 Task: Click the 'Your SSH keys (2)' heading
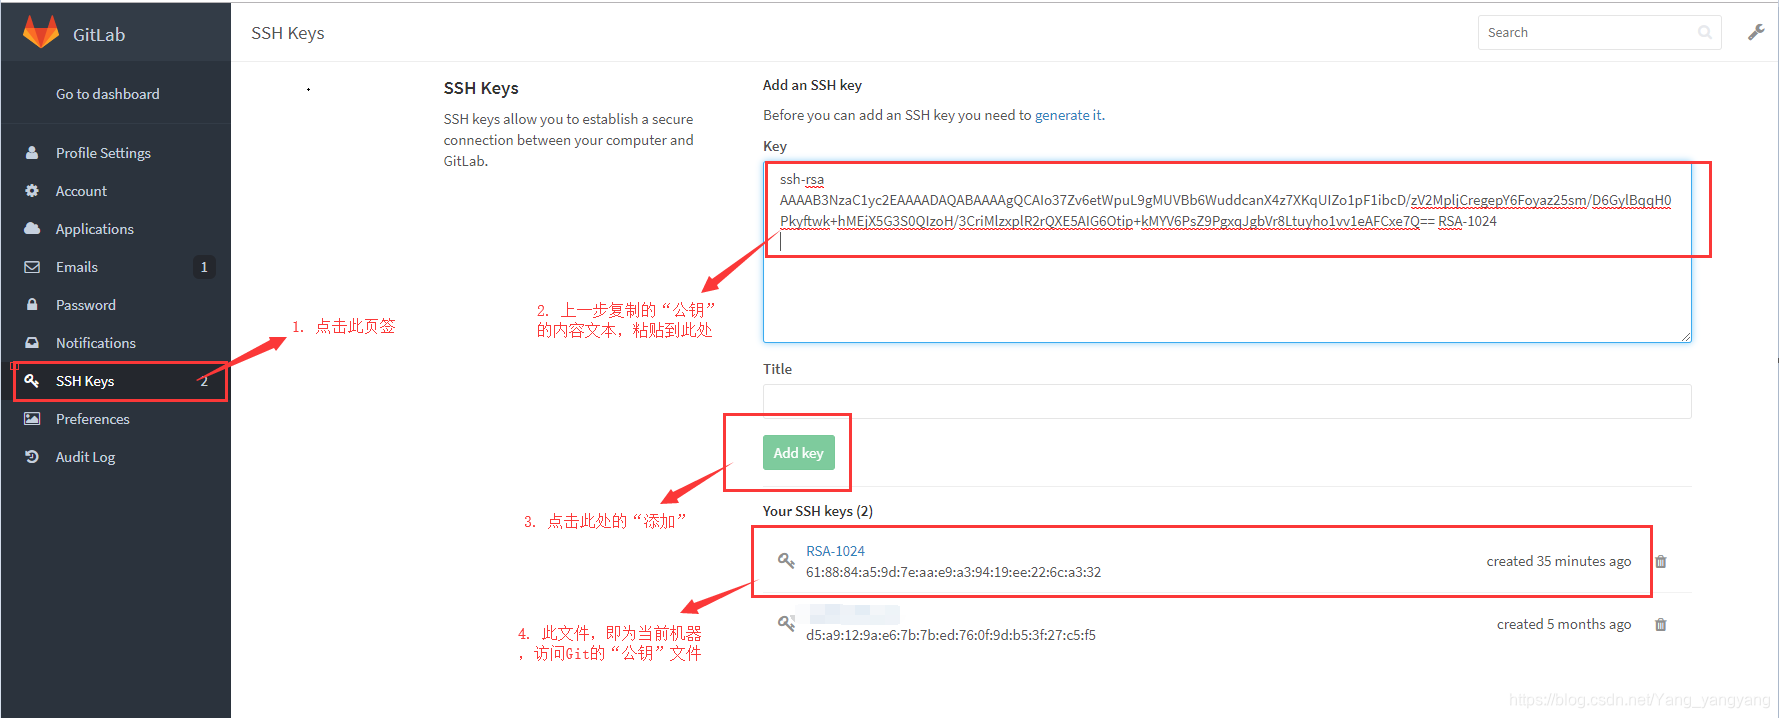point(818,511)
